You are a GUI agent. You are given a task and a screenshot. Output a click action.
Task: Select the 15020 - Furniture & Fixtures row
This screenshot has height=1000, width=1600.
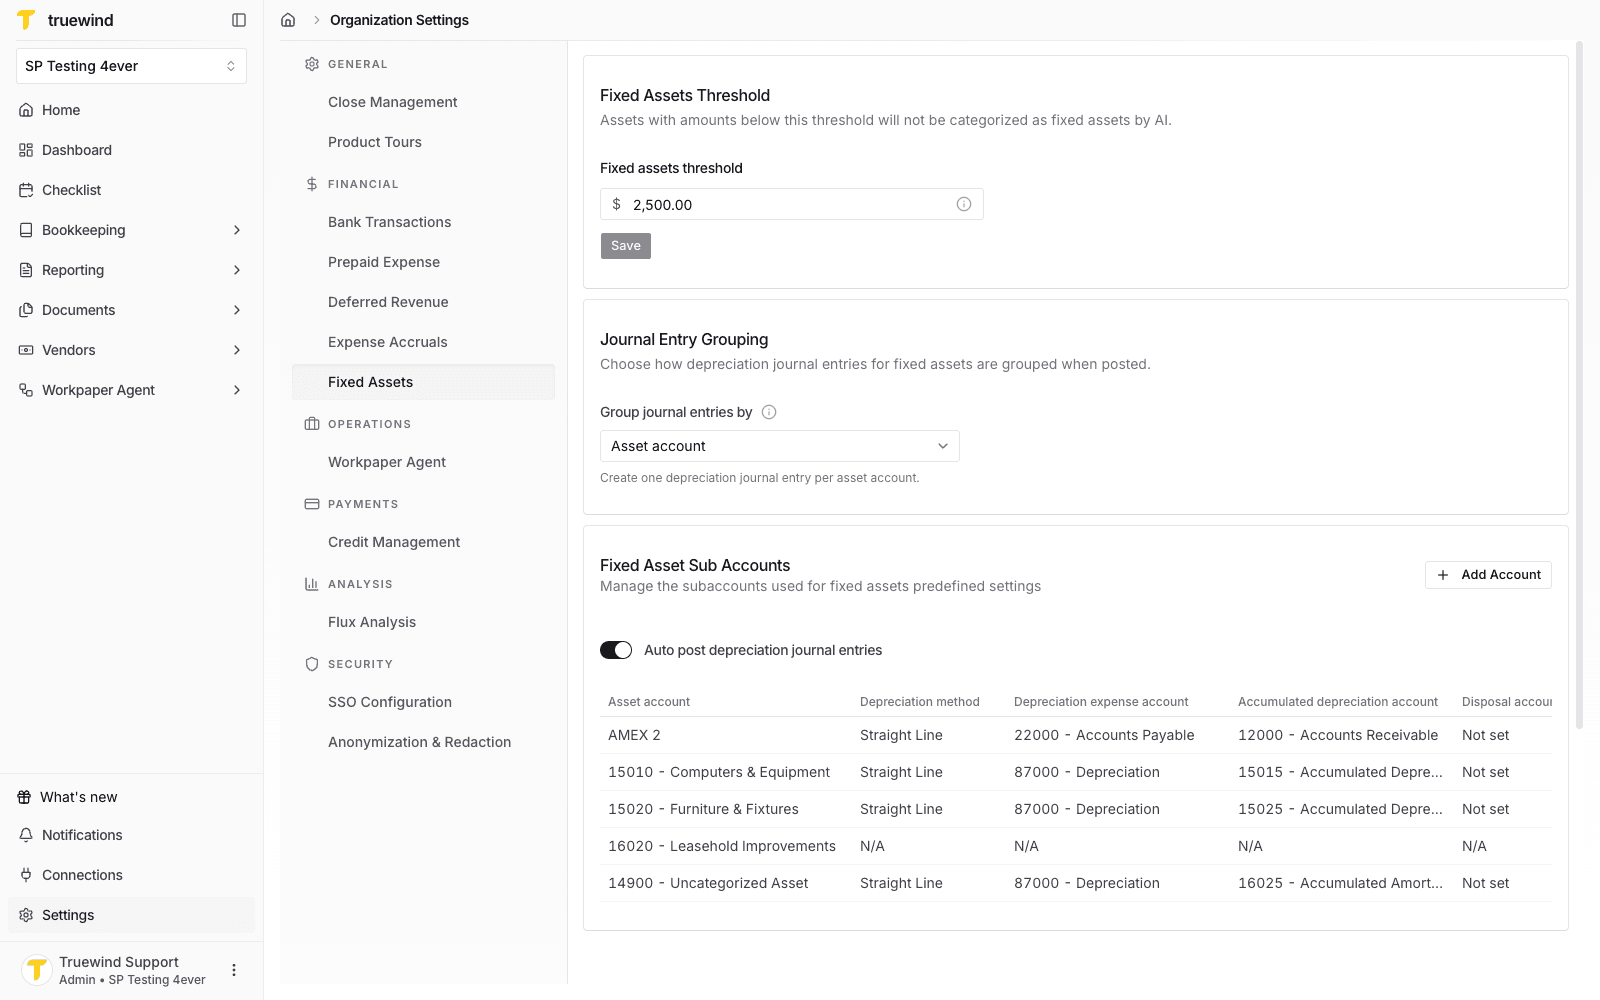point(1076,809)
